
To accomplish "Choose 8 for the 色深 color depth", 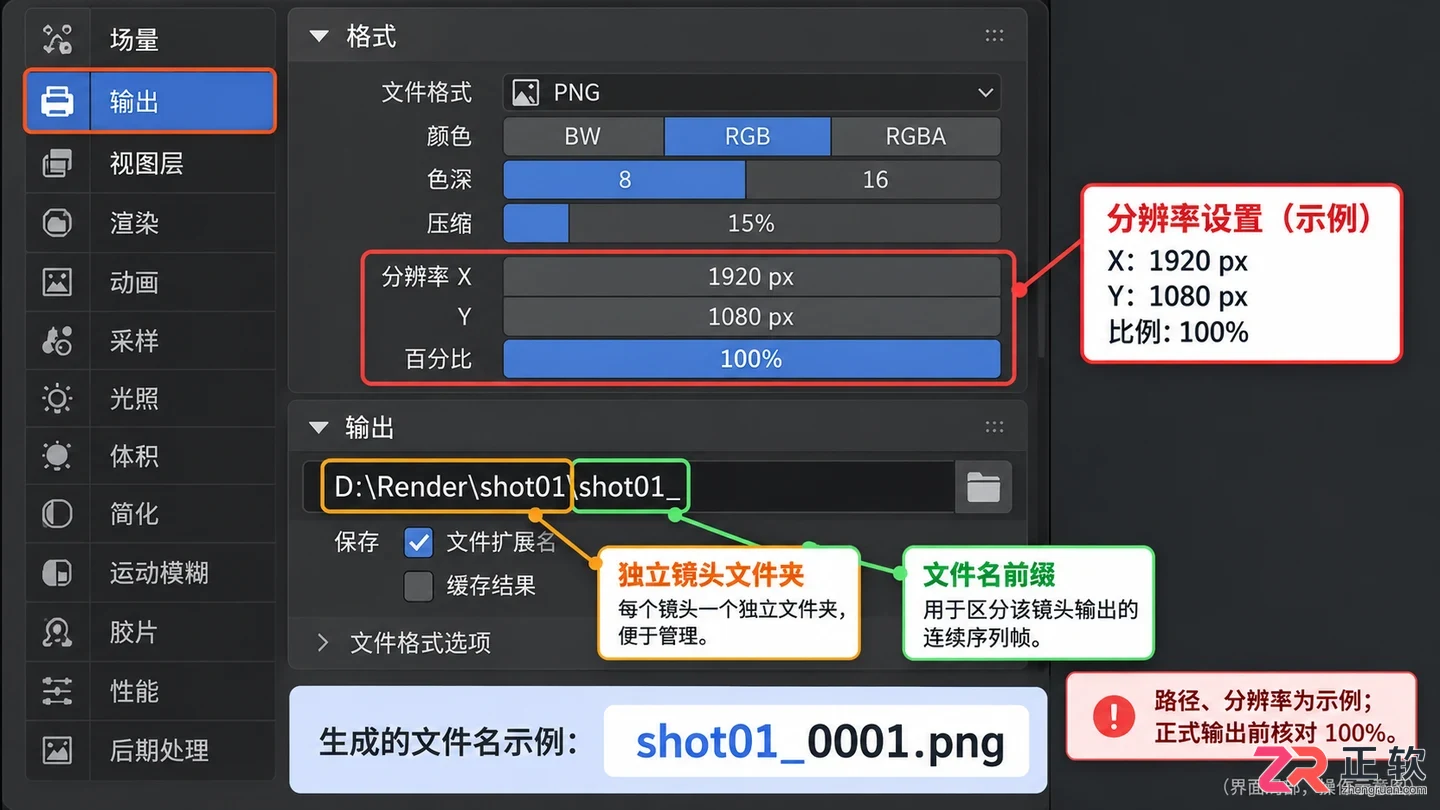I will (624, 179).
